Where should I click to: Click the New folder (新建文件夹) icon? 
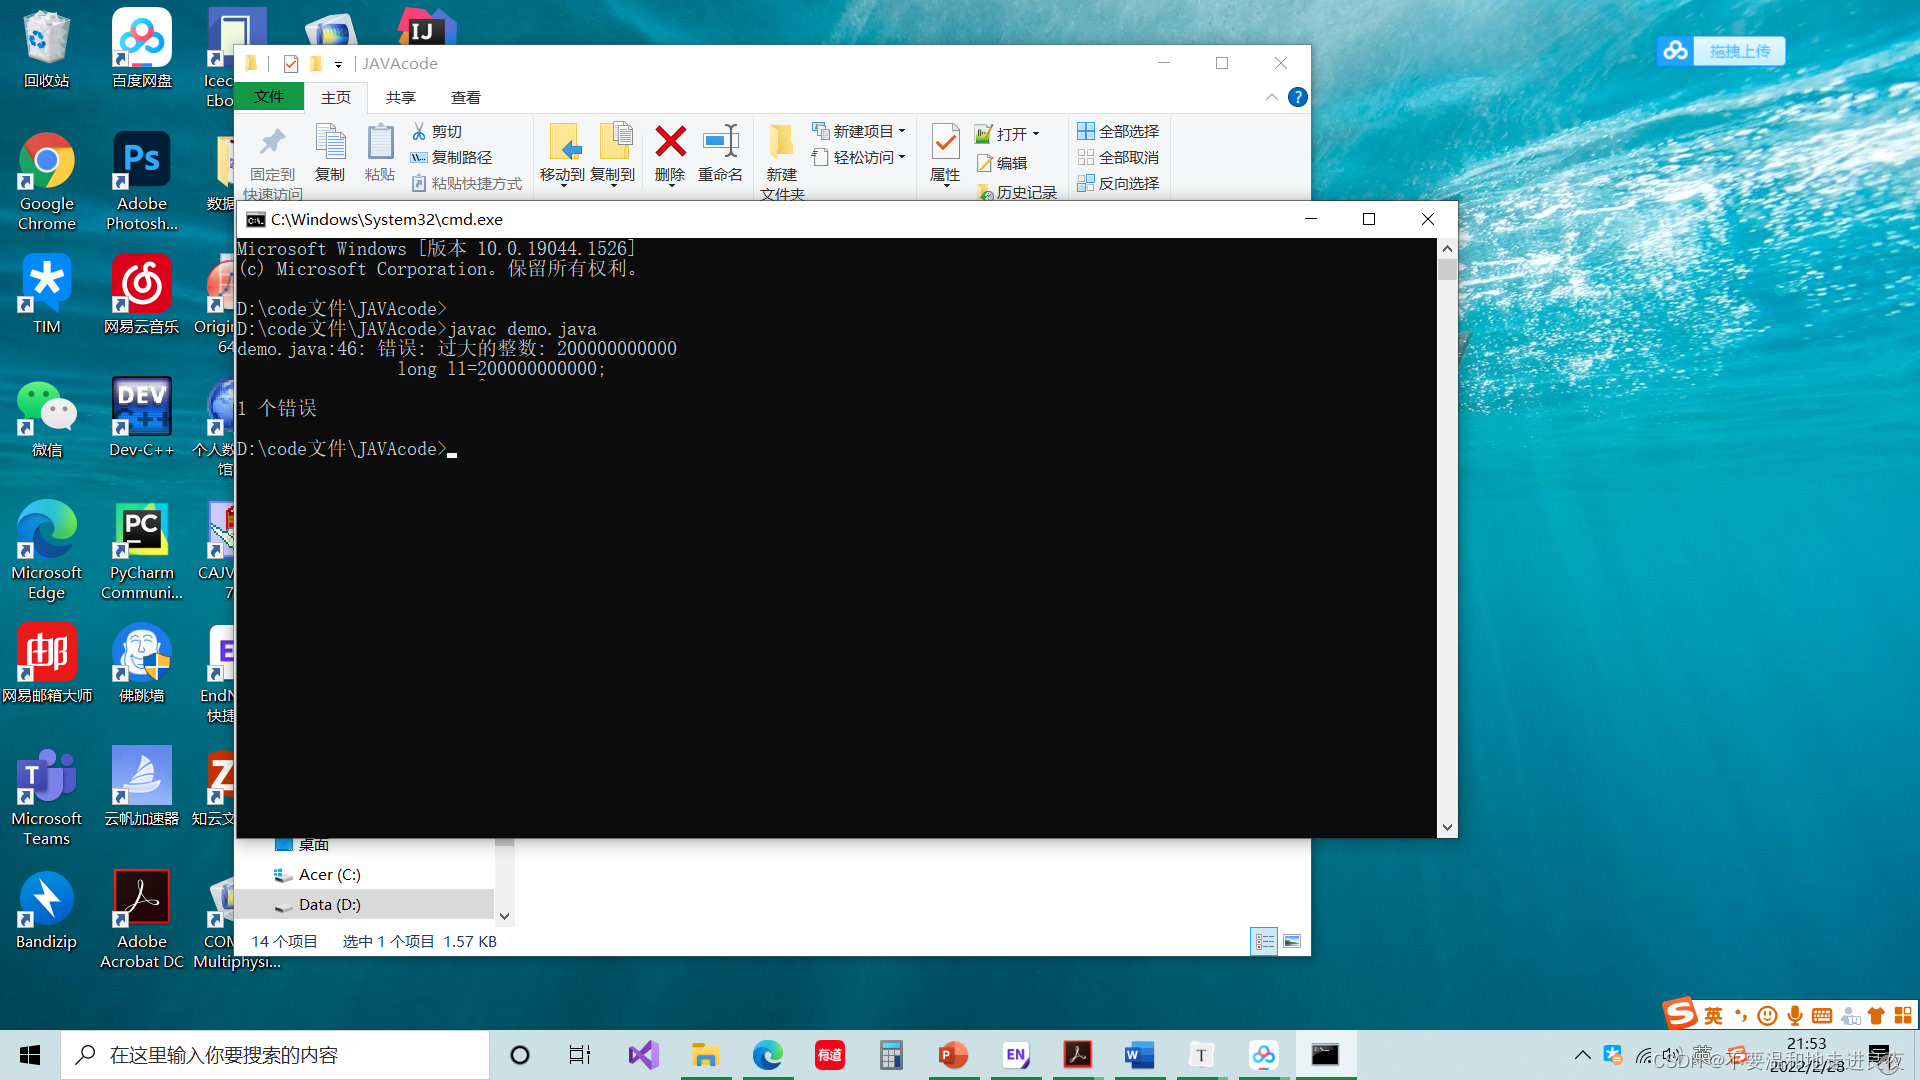[782, 160]
